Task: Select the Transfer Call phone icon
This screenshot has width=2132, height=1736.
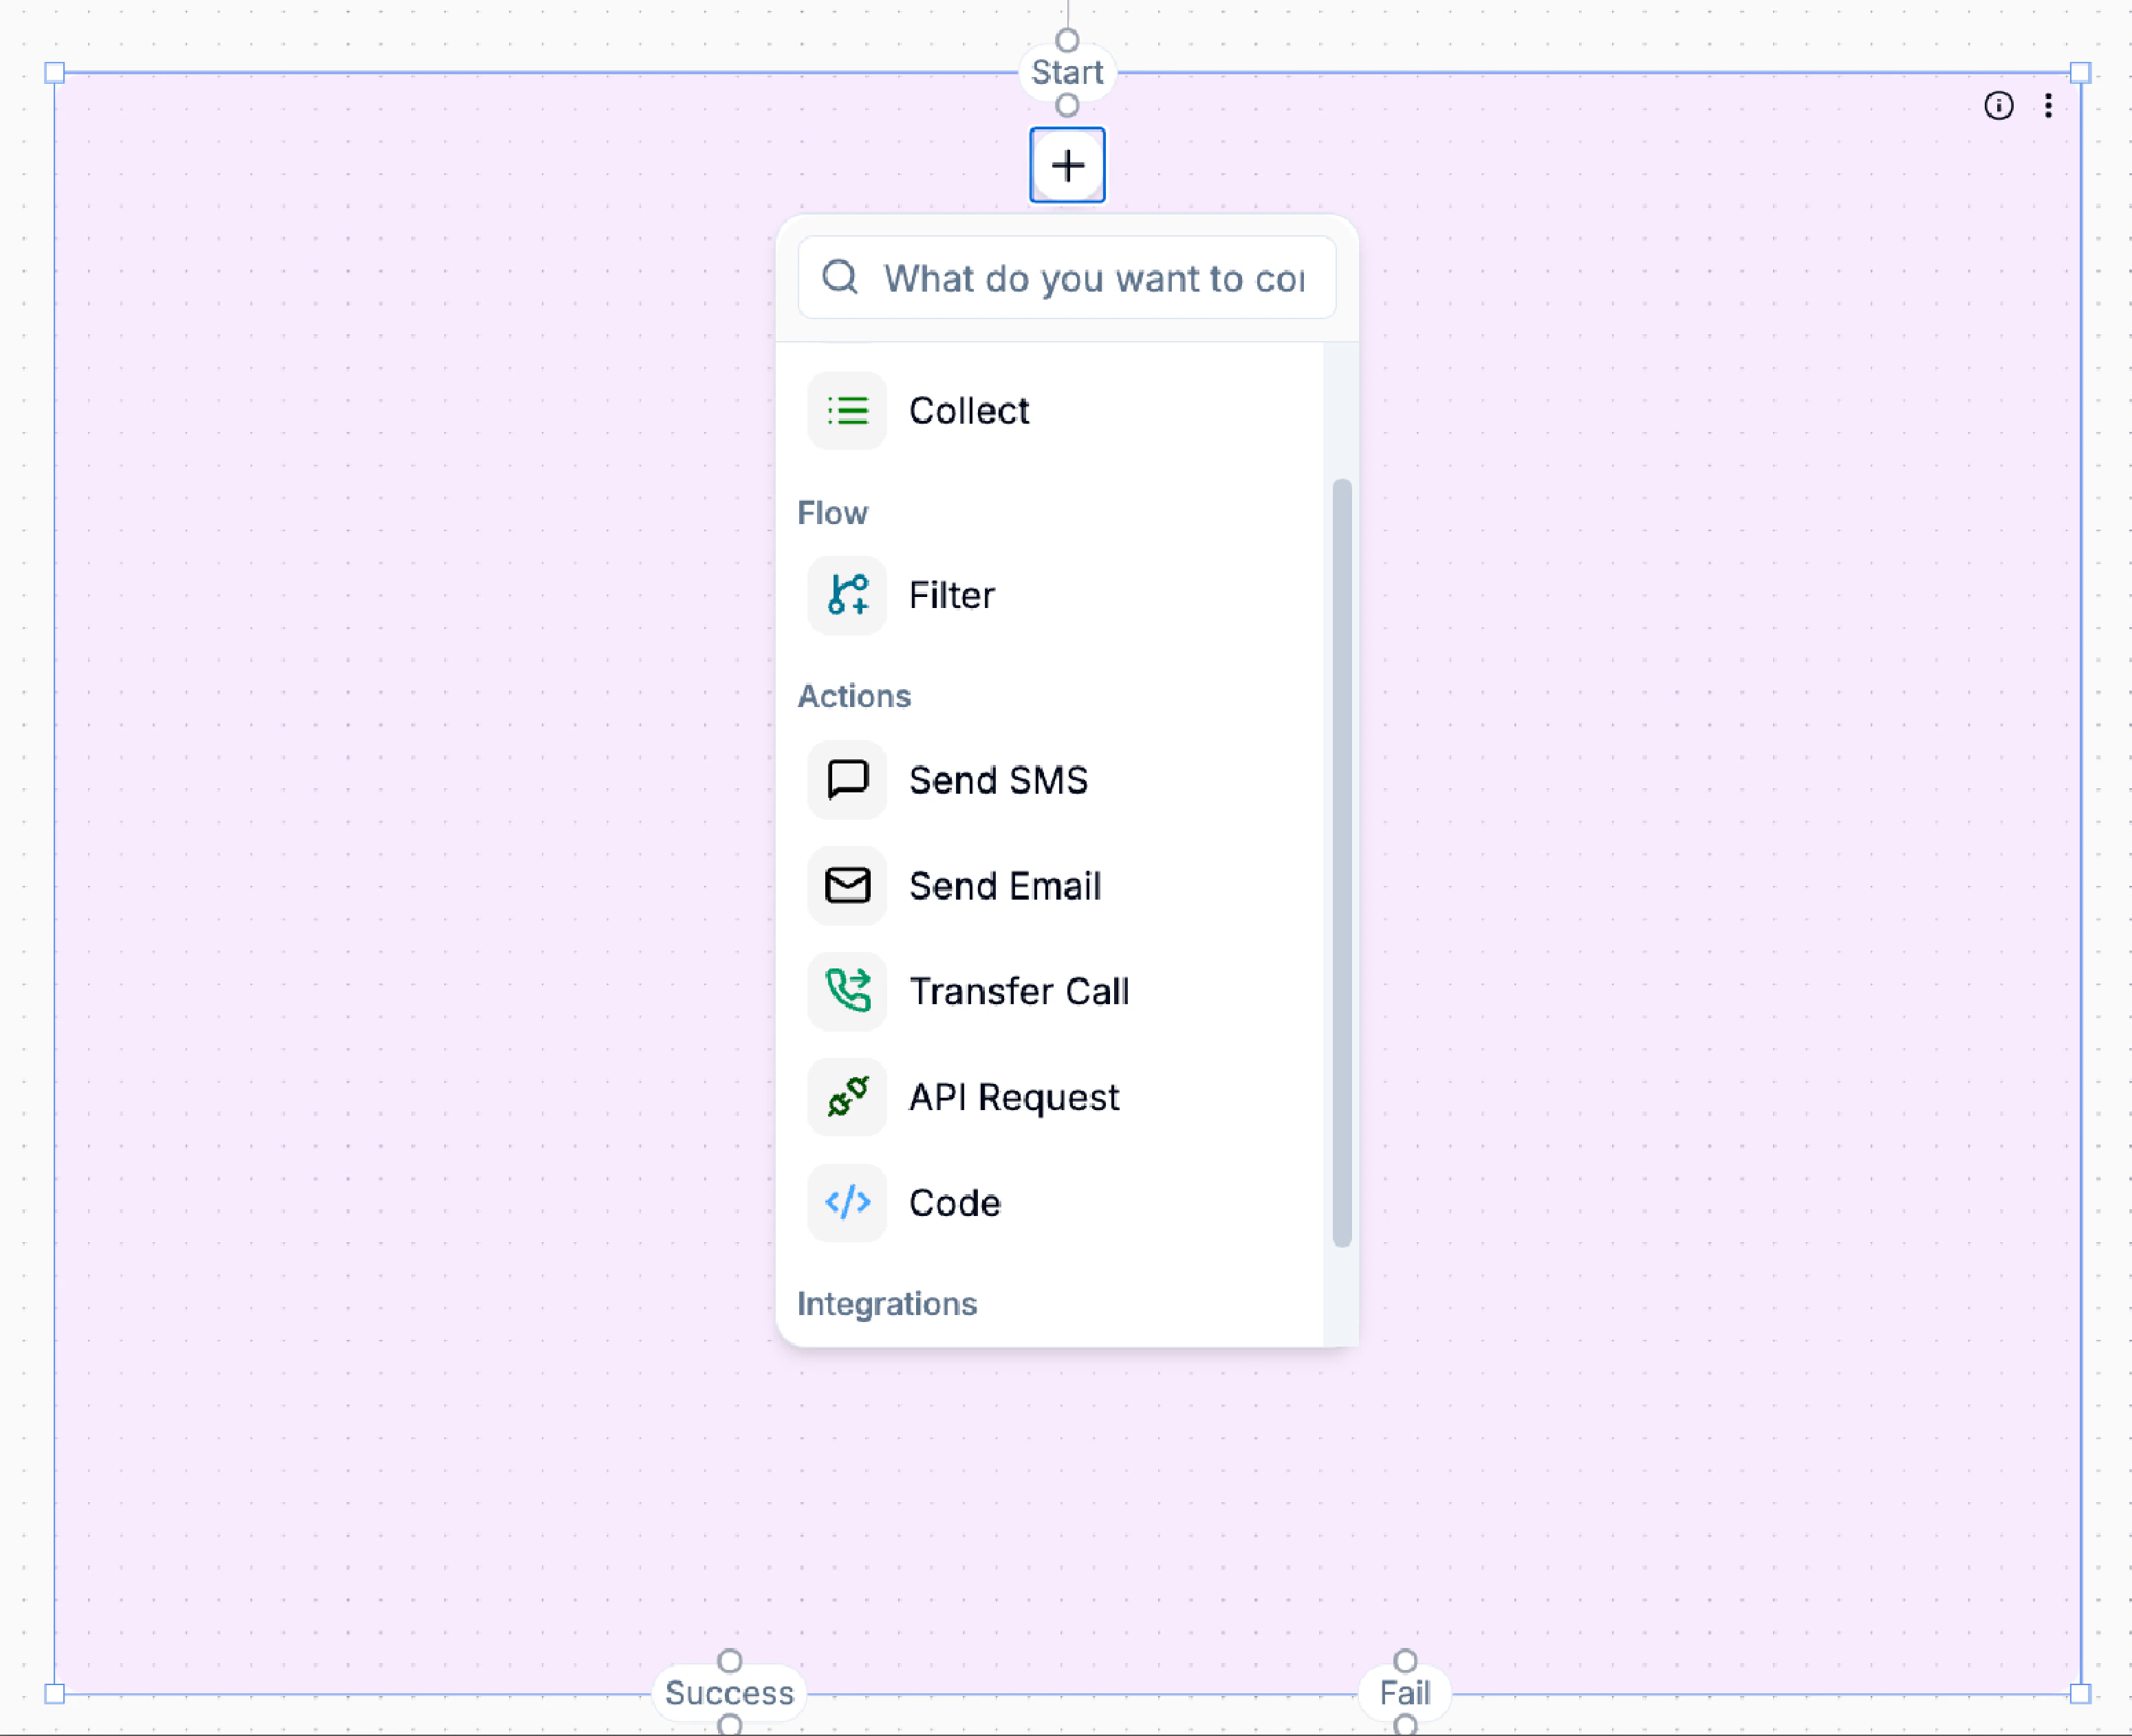Action: pyautogui.click(x=846, y=991)
